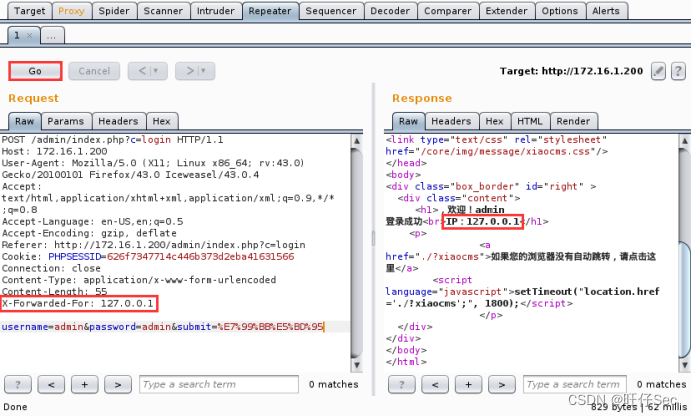Go back to previous request in history
Screen dimensions: 692x416
point(142,71)
